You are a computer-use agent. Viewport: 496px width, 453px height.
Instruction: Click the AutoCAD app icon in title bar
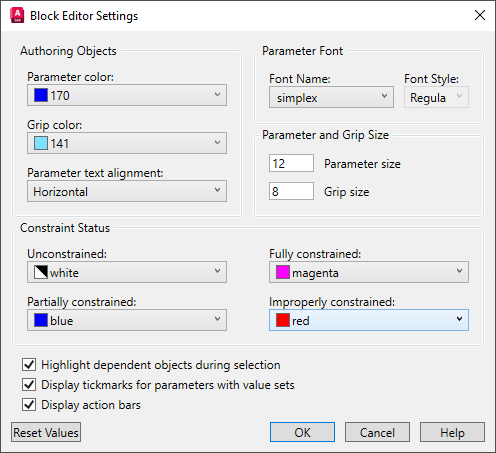pos(17,16)
